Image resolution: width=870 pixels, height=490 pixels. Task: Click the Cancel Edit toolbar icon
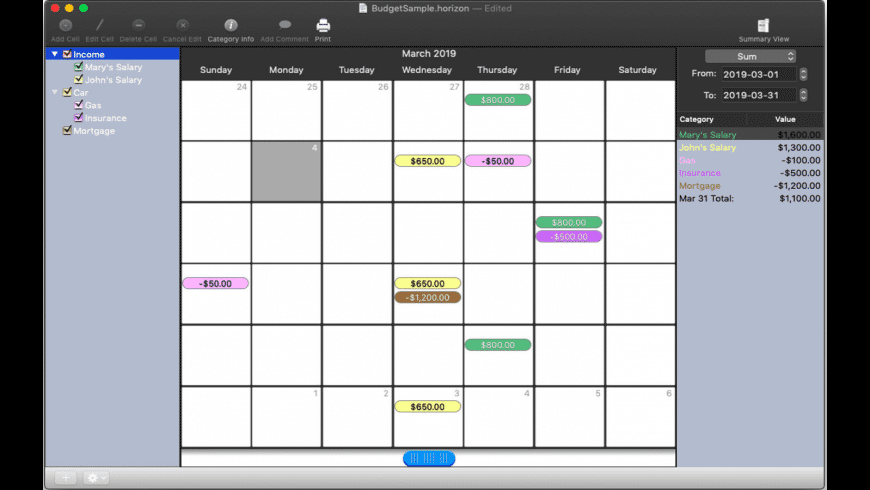tap(182, 26)
